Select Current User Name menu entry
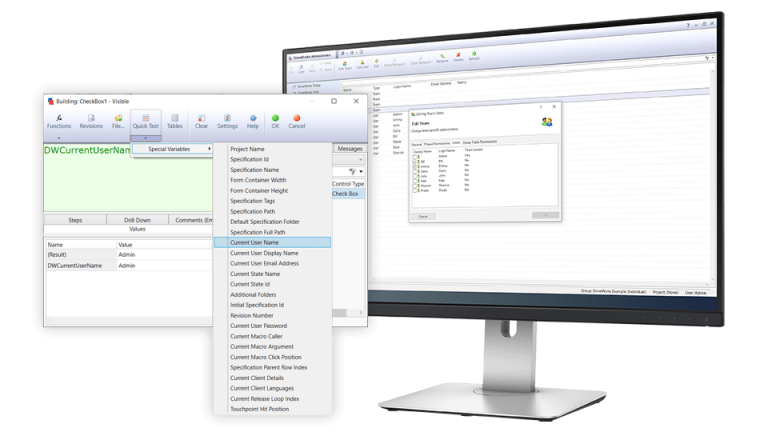768x432 pixels. click(272, 242)
